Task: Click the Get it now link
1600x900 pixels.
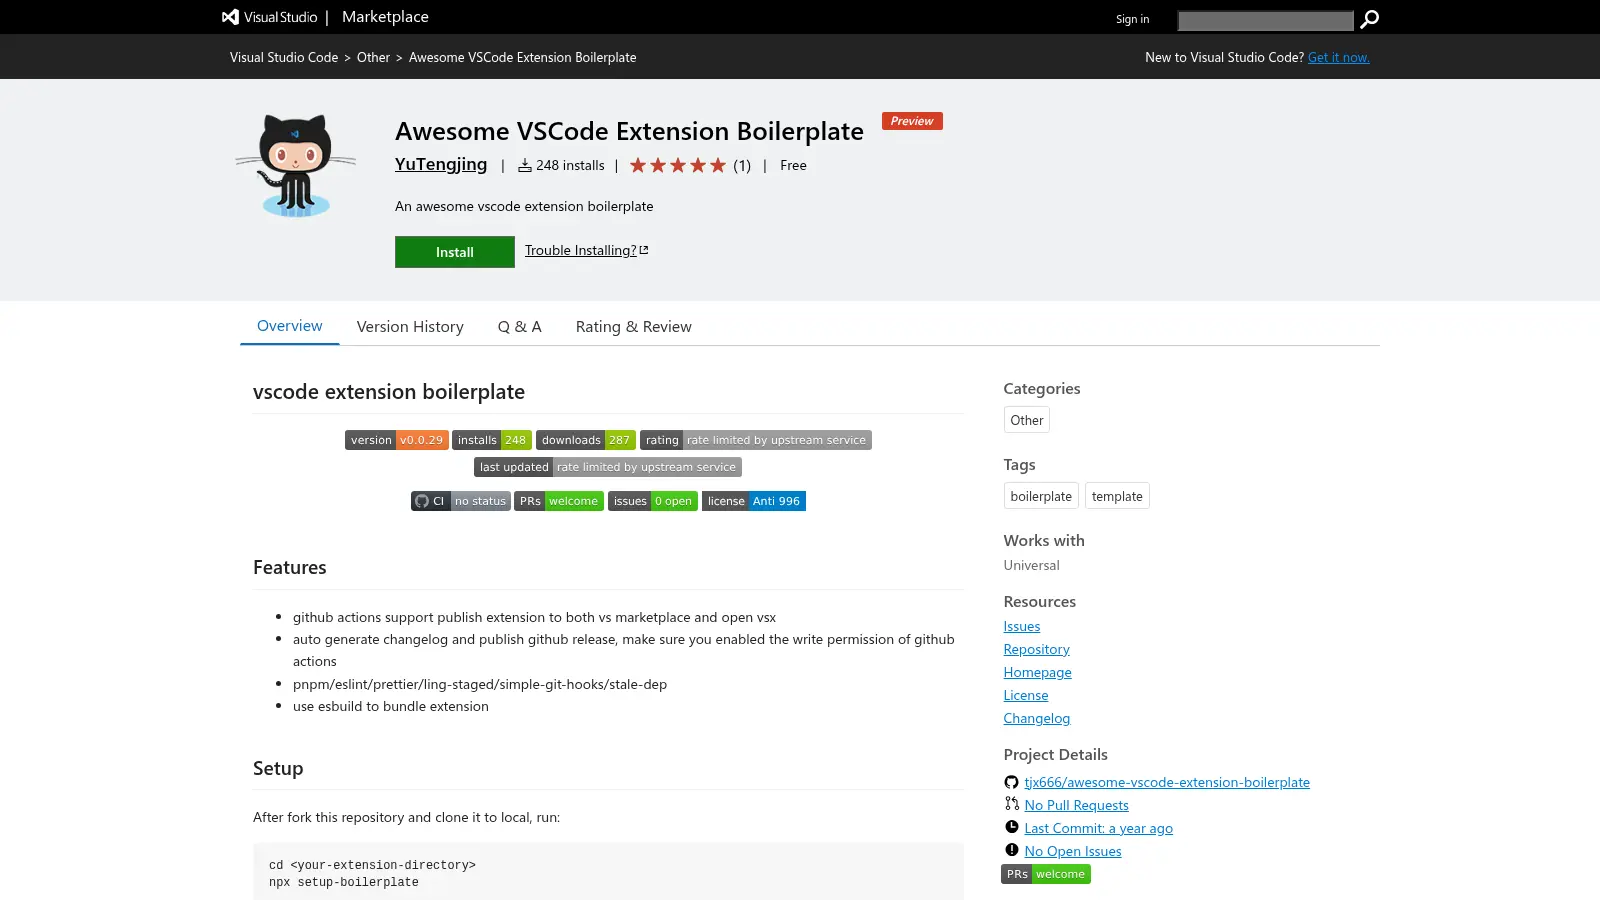Action: click(x=1339, y=57)
